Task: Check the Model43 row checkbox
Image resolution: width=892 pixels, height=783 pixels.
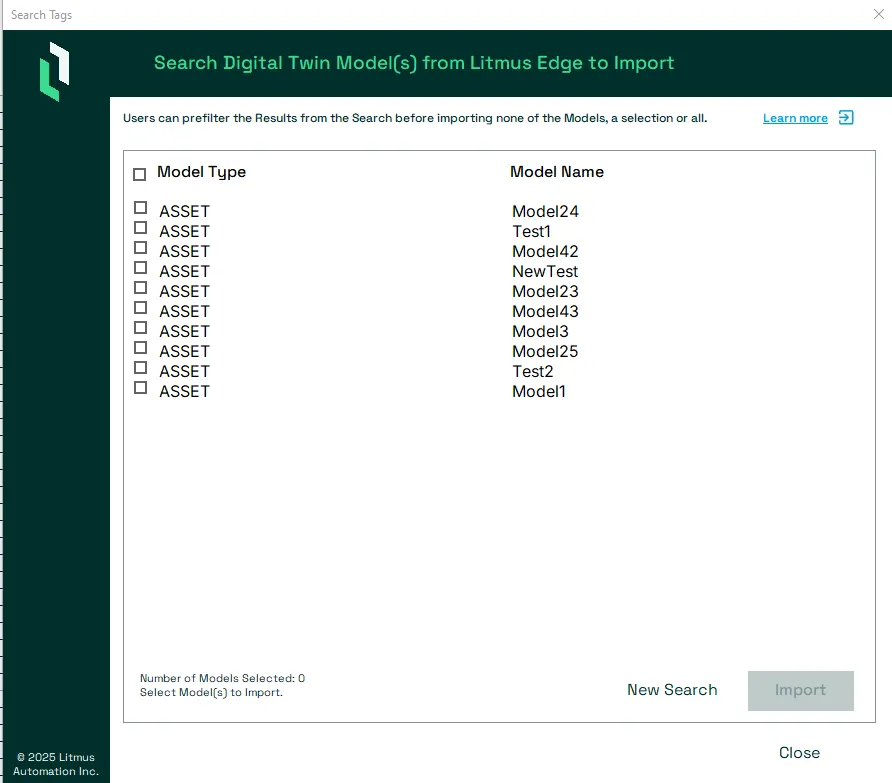Action: click(141, 308)
